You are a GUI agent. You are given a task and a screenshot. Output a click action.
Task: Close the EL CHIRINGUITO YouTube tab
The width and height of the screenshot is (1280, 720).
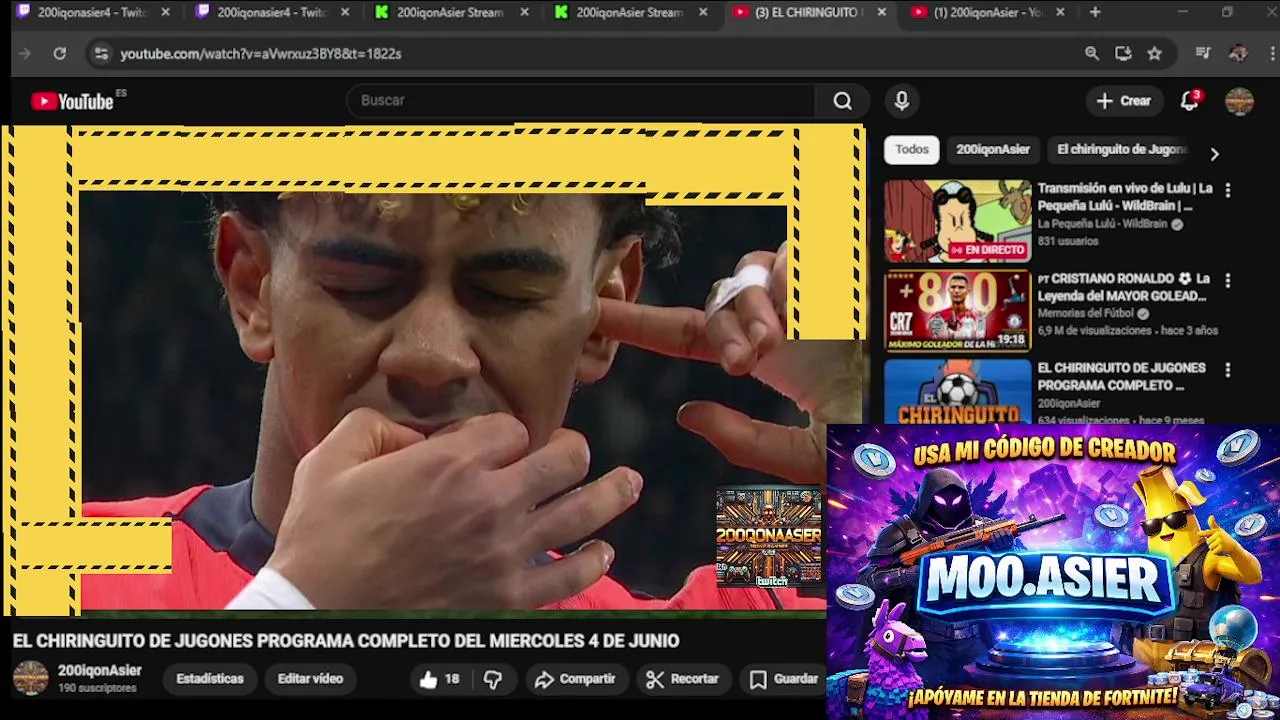pyautogui.click(x=881, y=12)
